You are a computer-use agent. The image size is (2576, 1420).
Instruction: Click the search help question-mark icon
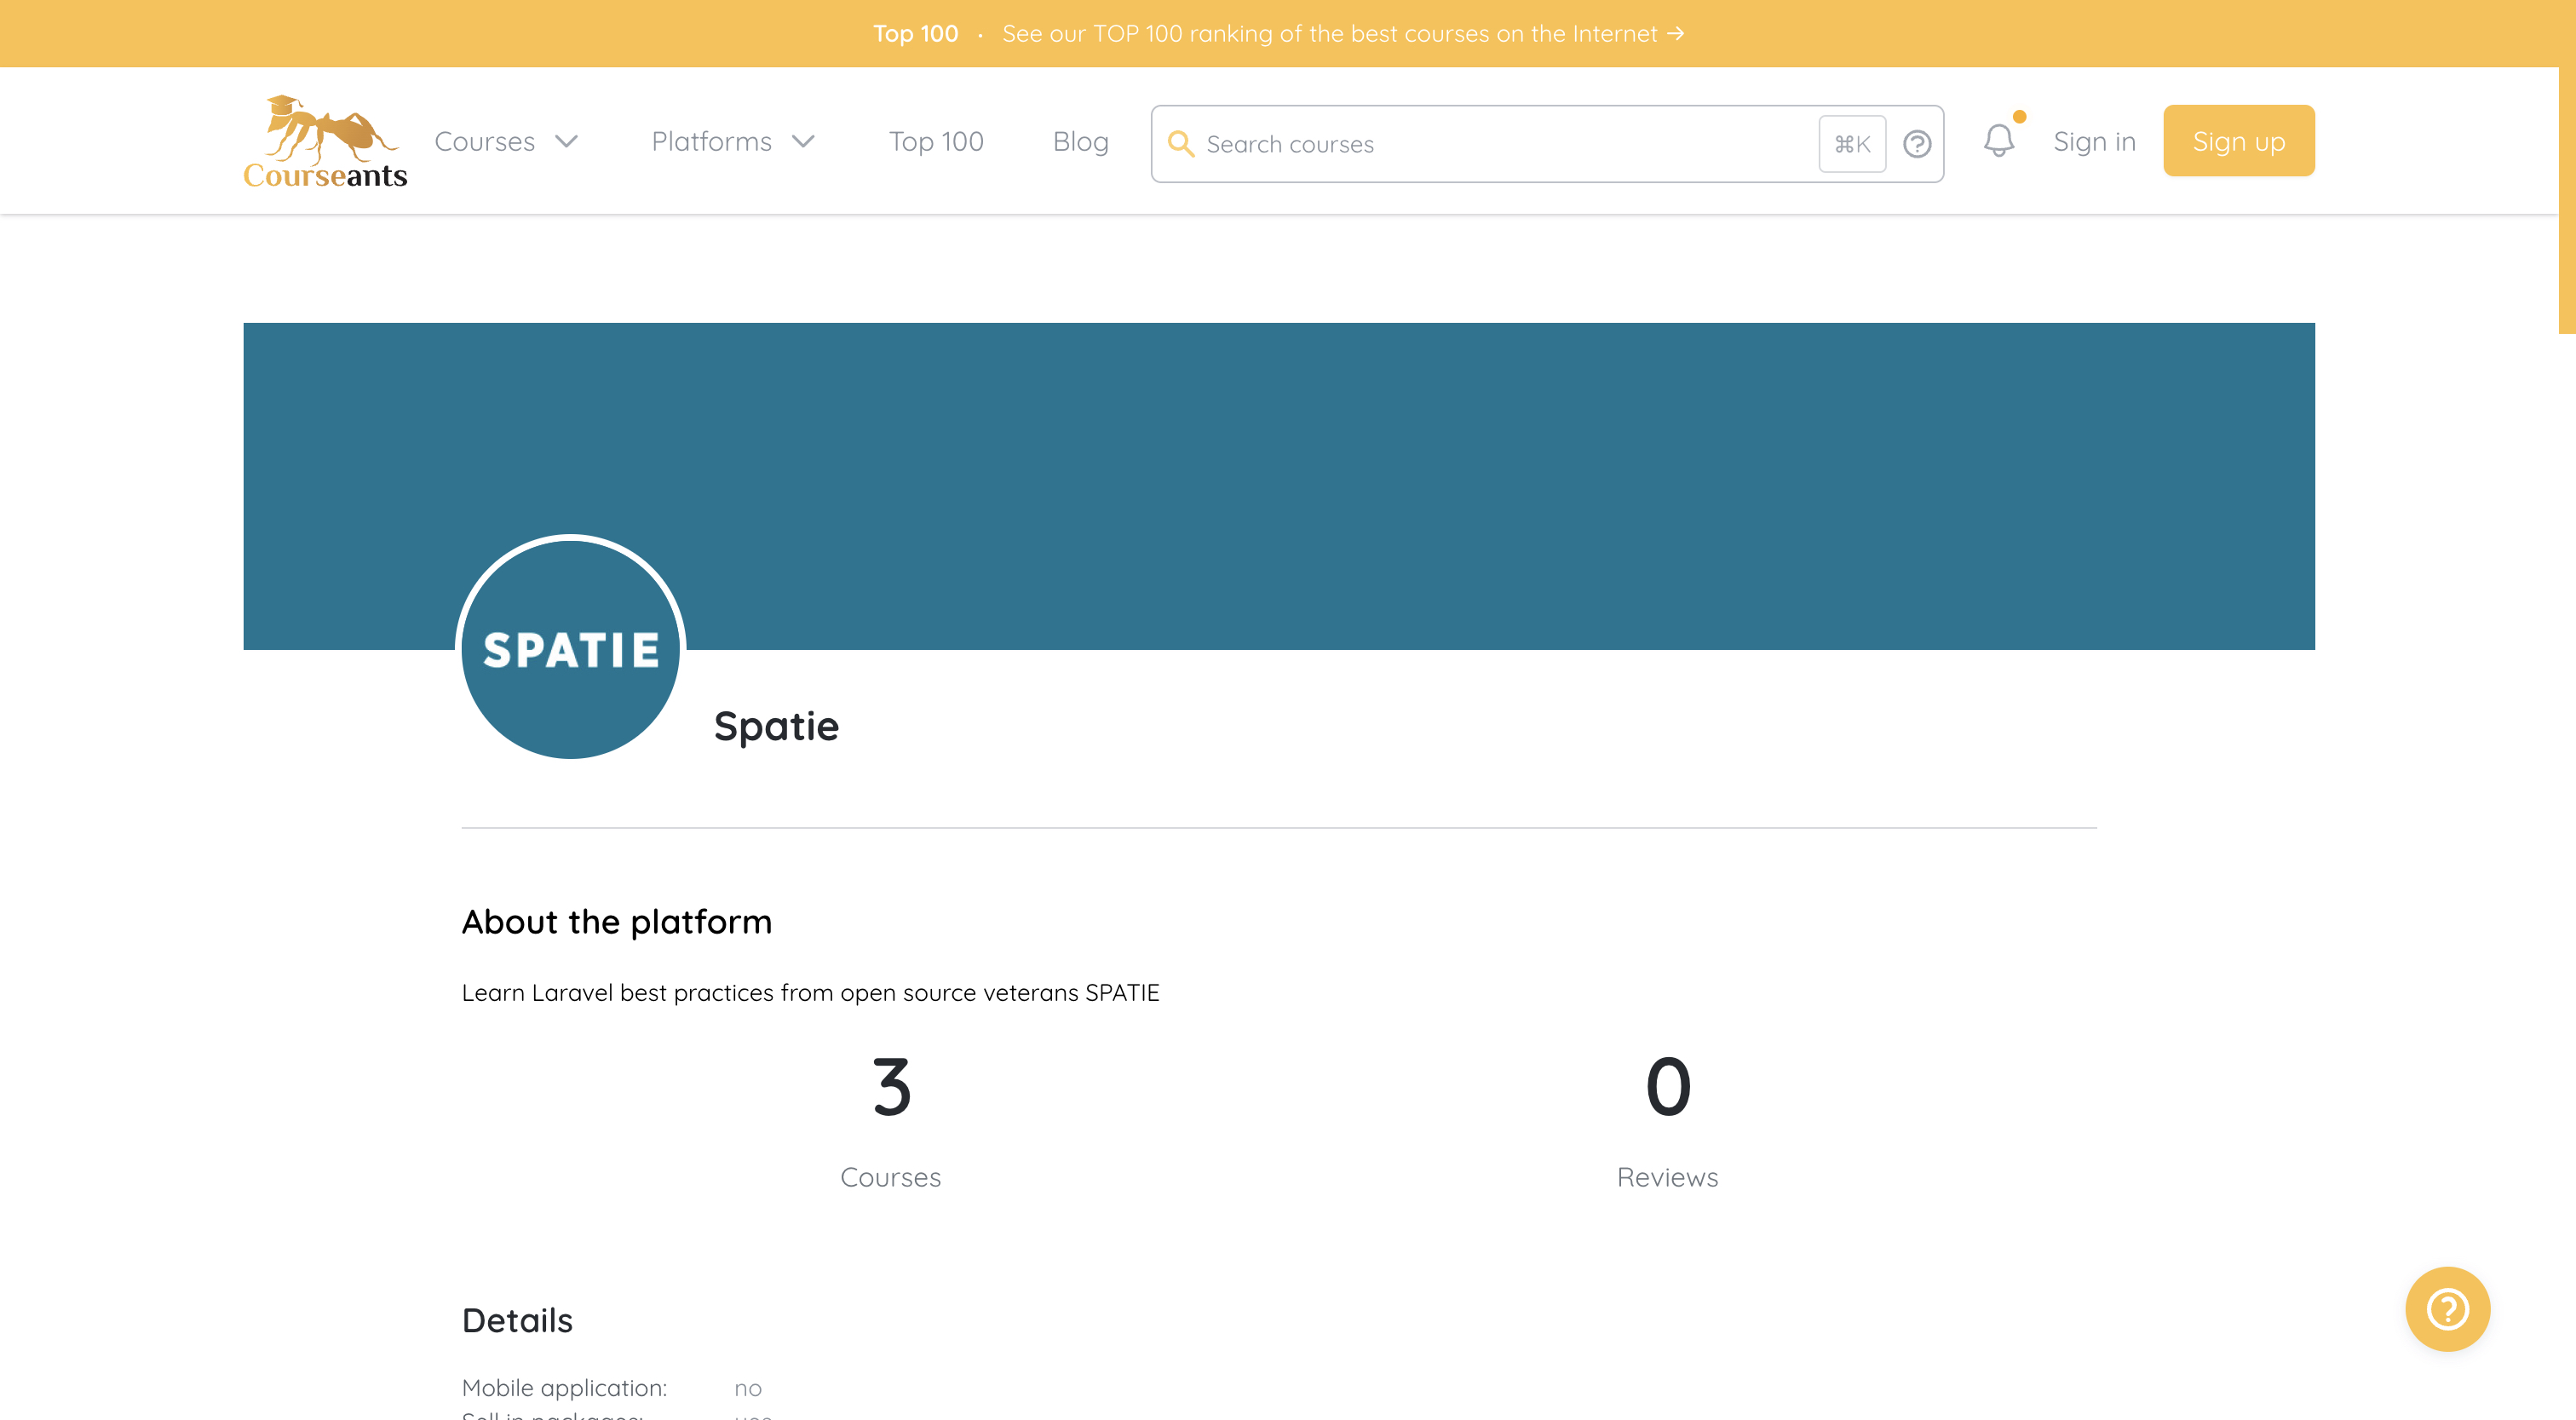click(1916, 144)
